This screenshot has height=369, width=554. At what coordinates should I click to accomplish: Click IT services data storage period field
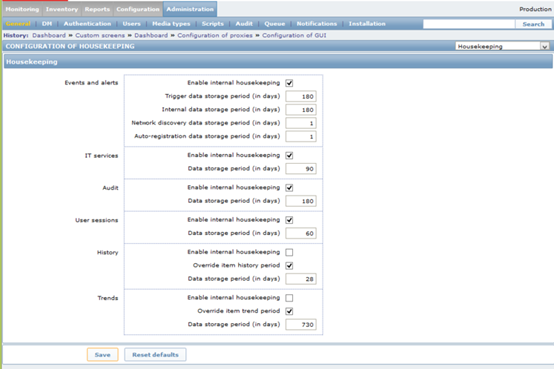click(x=301, y=169)
